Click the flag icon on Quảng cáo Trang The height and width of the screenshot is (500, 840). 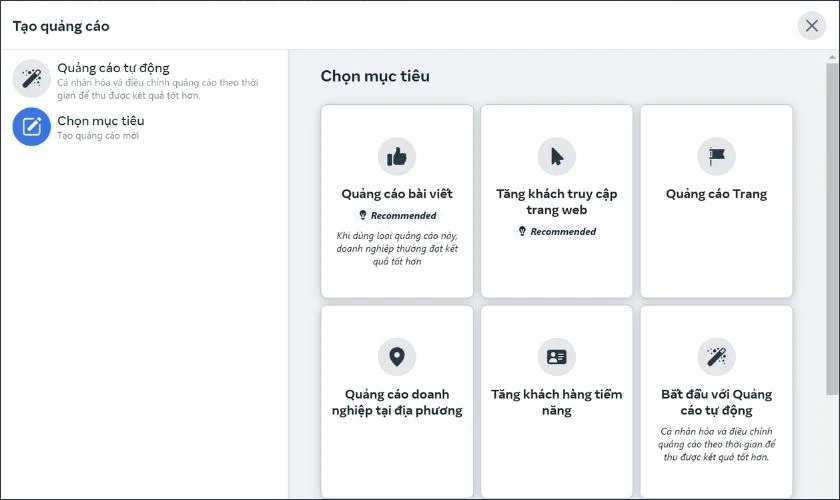click(x=716, y=156)
